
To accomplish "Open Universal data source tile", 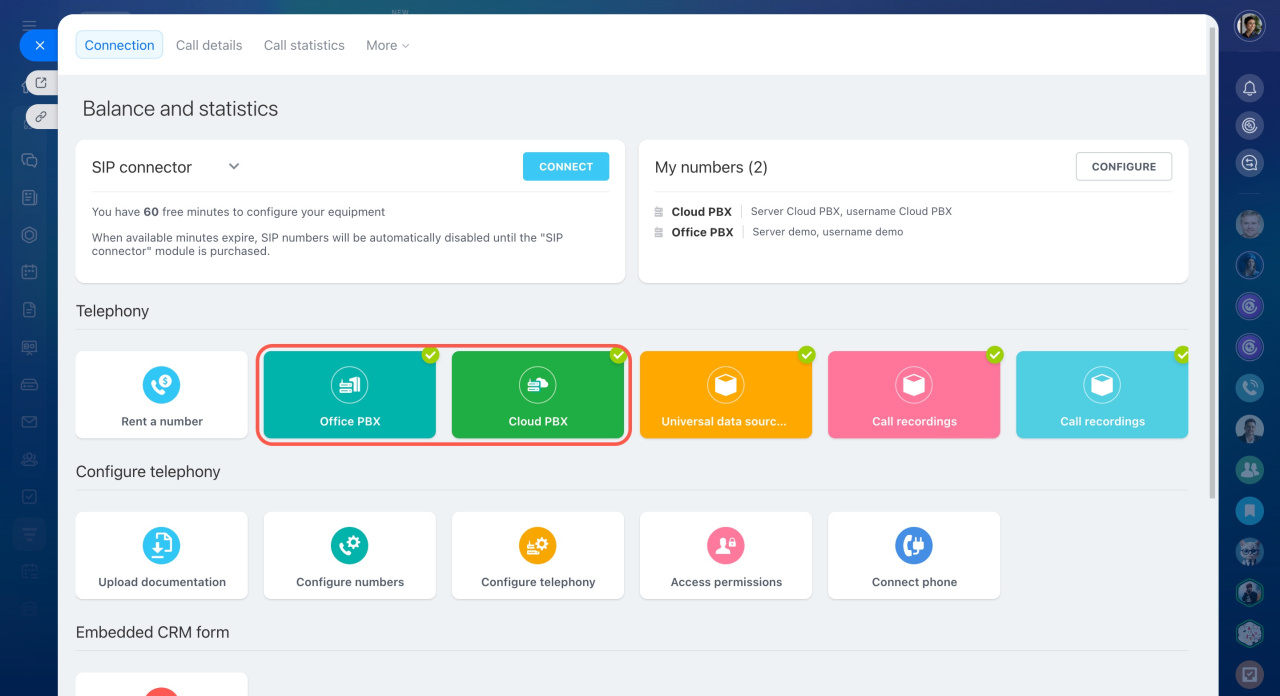I will click(x=726, y=395).
